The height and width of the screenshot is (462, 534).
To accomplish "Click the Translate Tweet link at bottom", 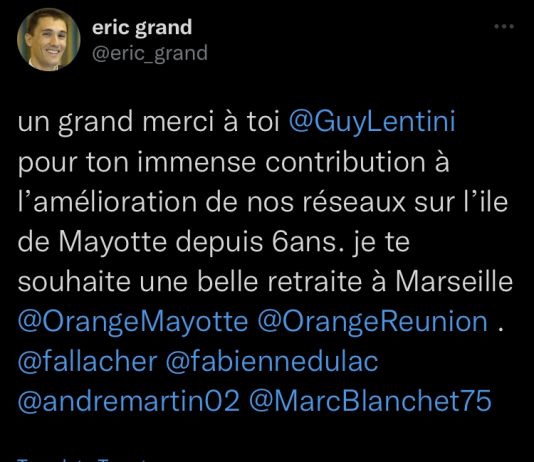I will [x=82, y=460].
